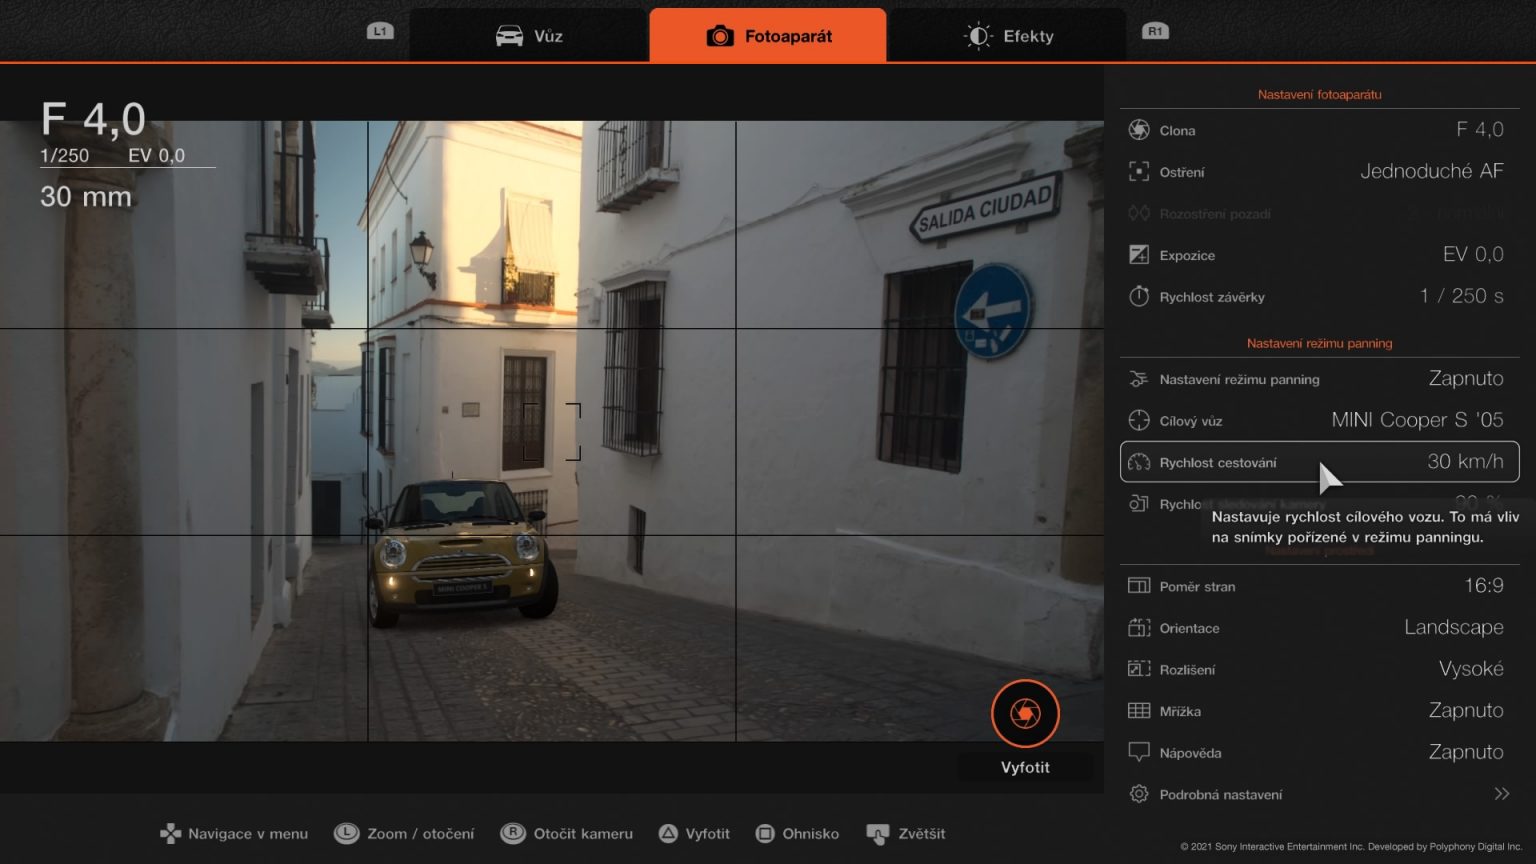
Task: Click the Rychlost závěrky timer icon
Action: [x=1139, y=296]
